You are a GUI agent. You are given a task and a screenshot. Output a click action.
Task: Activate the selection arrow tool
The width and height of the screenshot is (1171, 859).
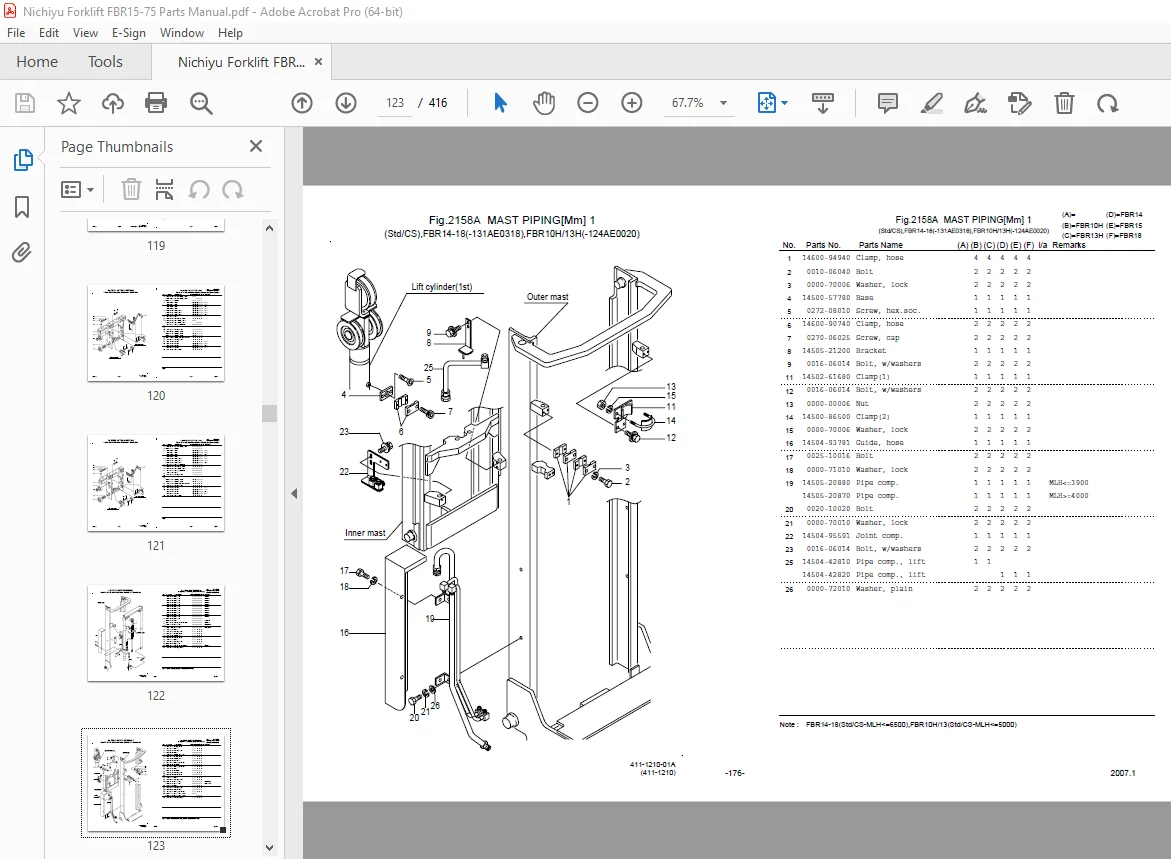[x=500, y=103]
